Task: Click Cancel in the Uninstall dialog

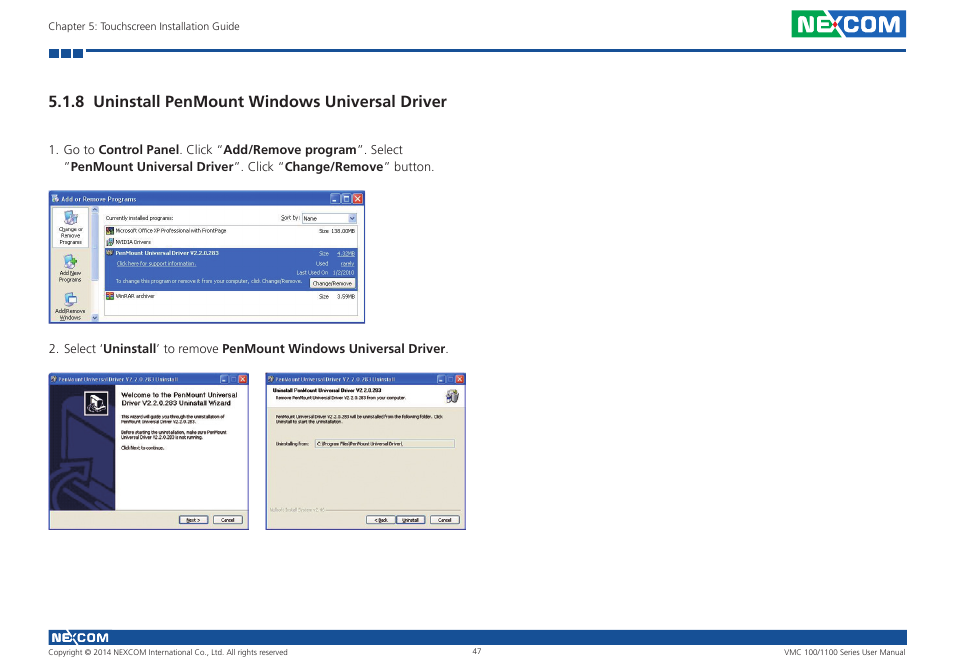Action: (x=445, y=520)
